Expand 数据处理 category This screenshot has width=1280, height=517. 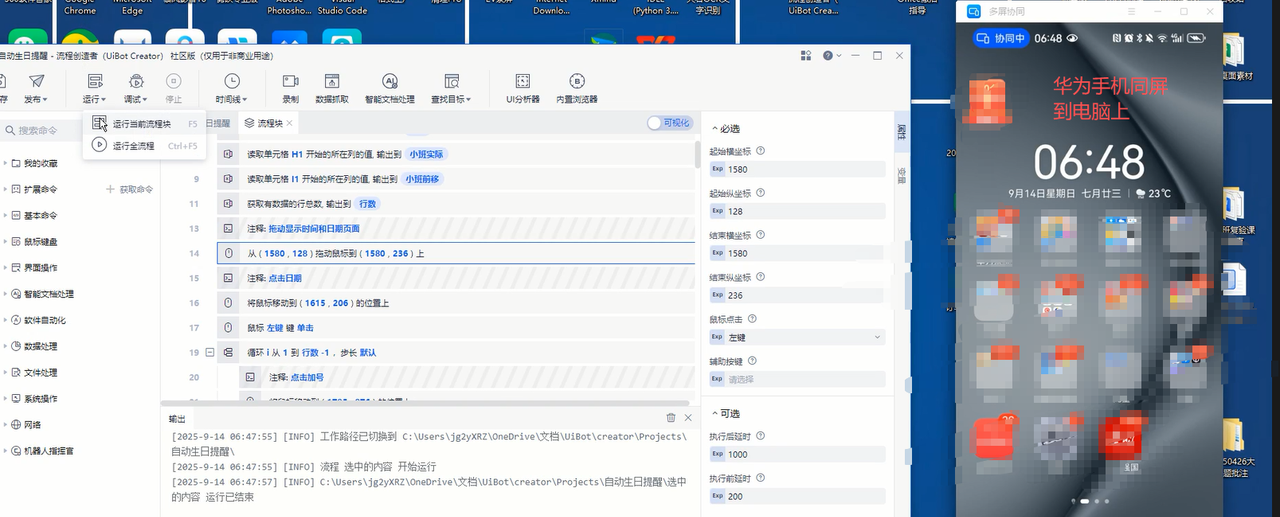point(5,346)
